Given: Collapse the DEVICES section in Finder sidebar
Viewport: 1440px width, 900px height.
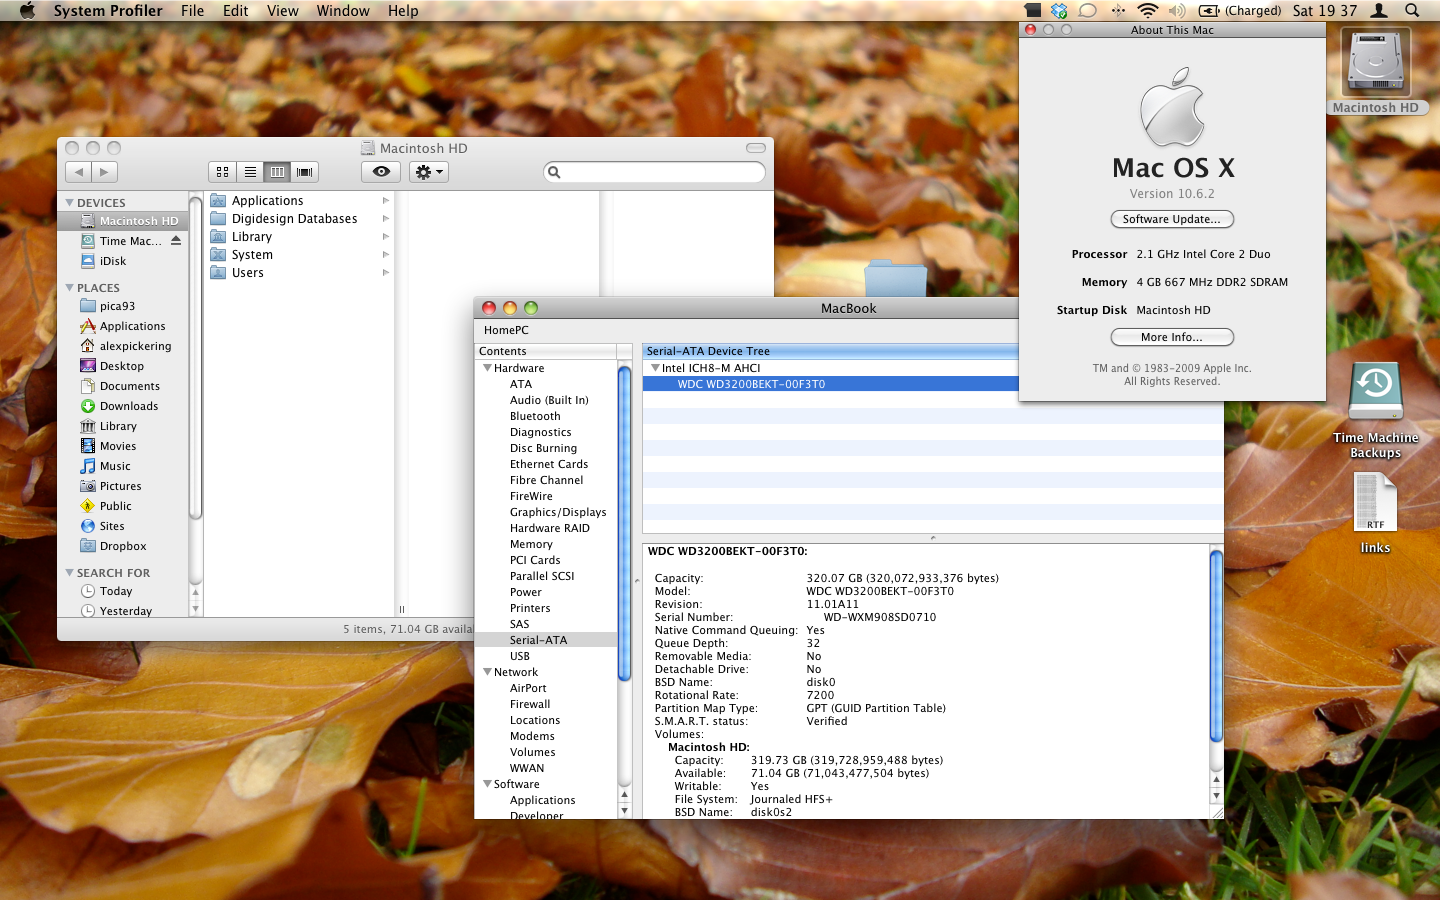Looking at the screenshot, I should click(69, 203).
